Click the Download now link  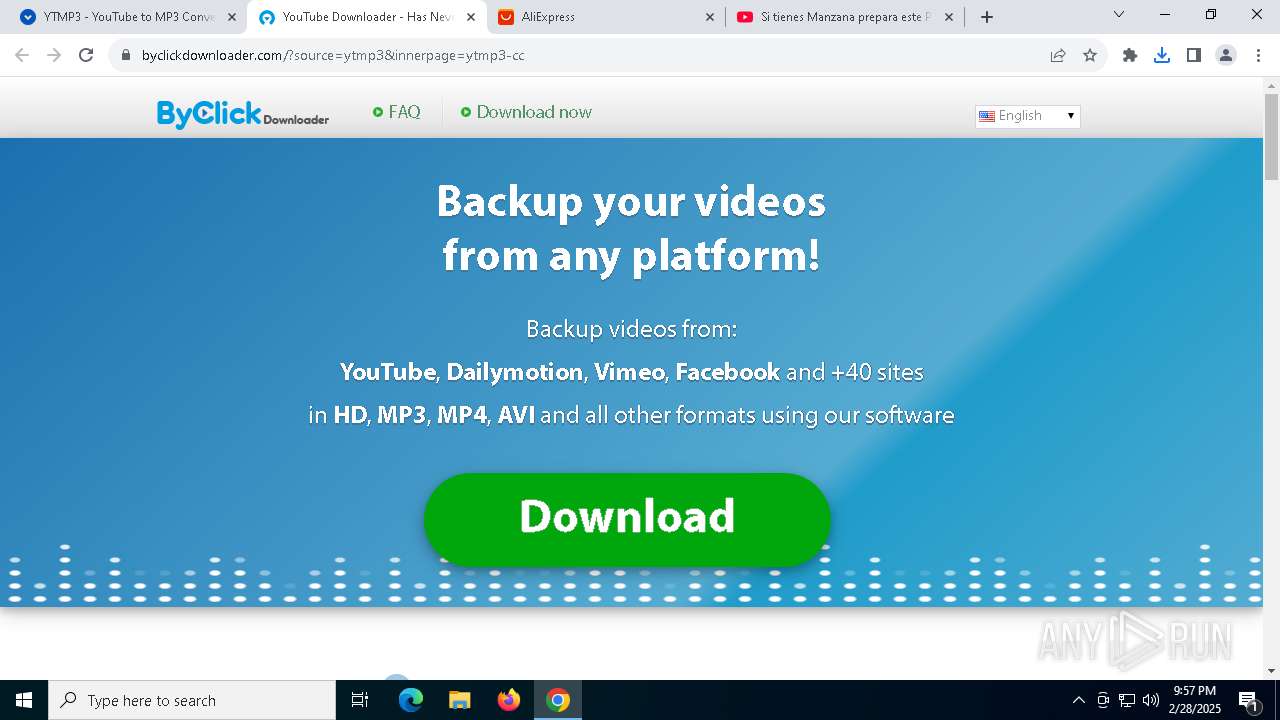tap(527, 112)
